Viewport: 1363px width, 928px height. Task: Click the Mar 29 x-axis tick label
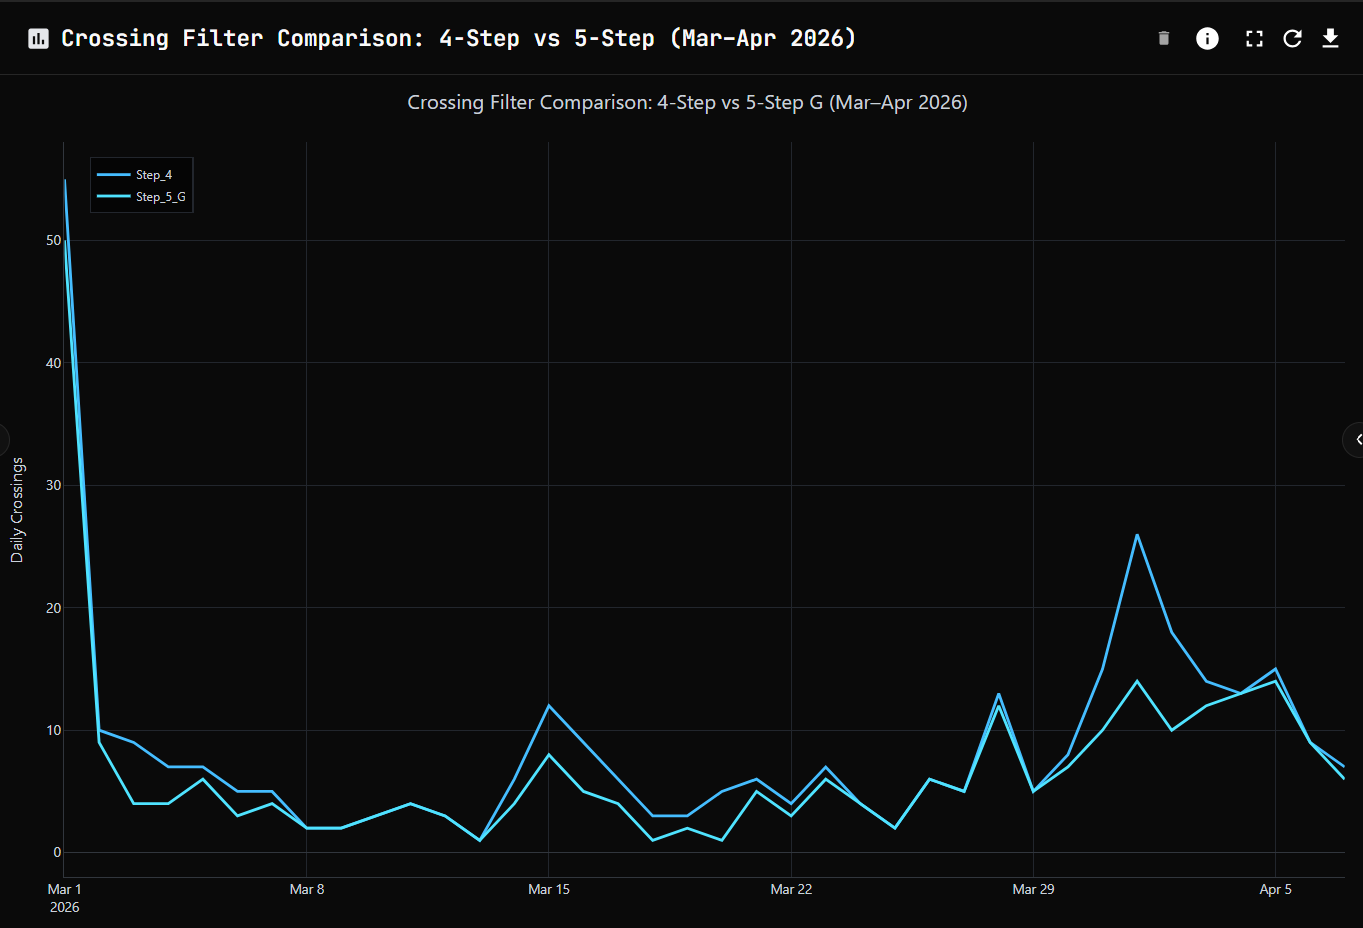click(1033, 889)
